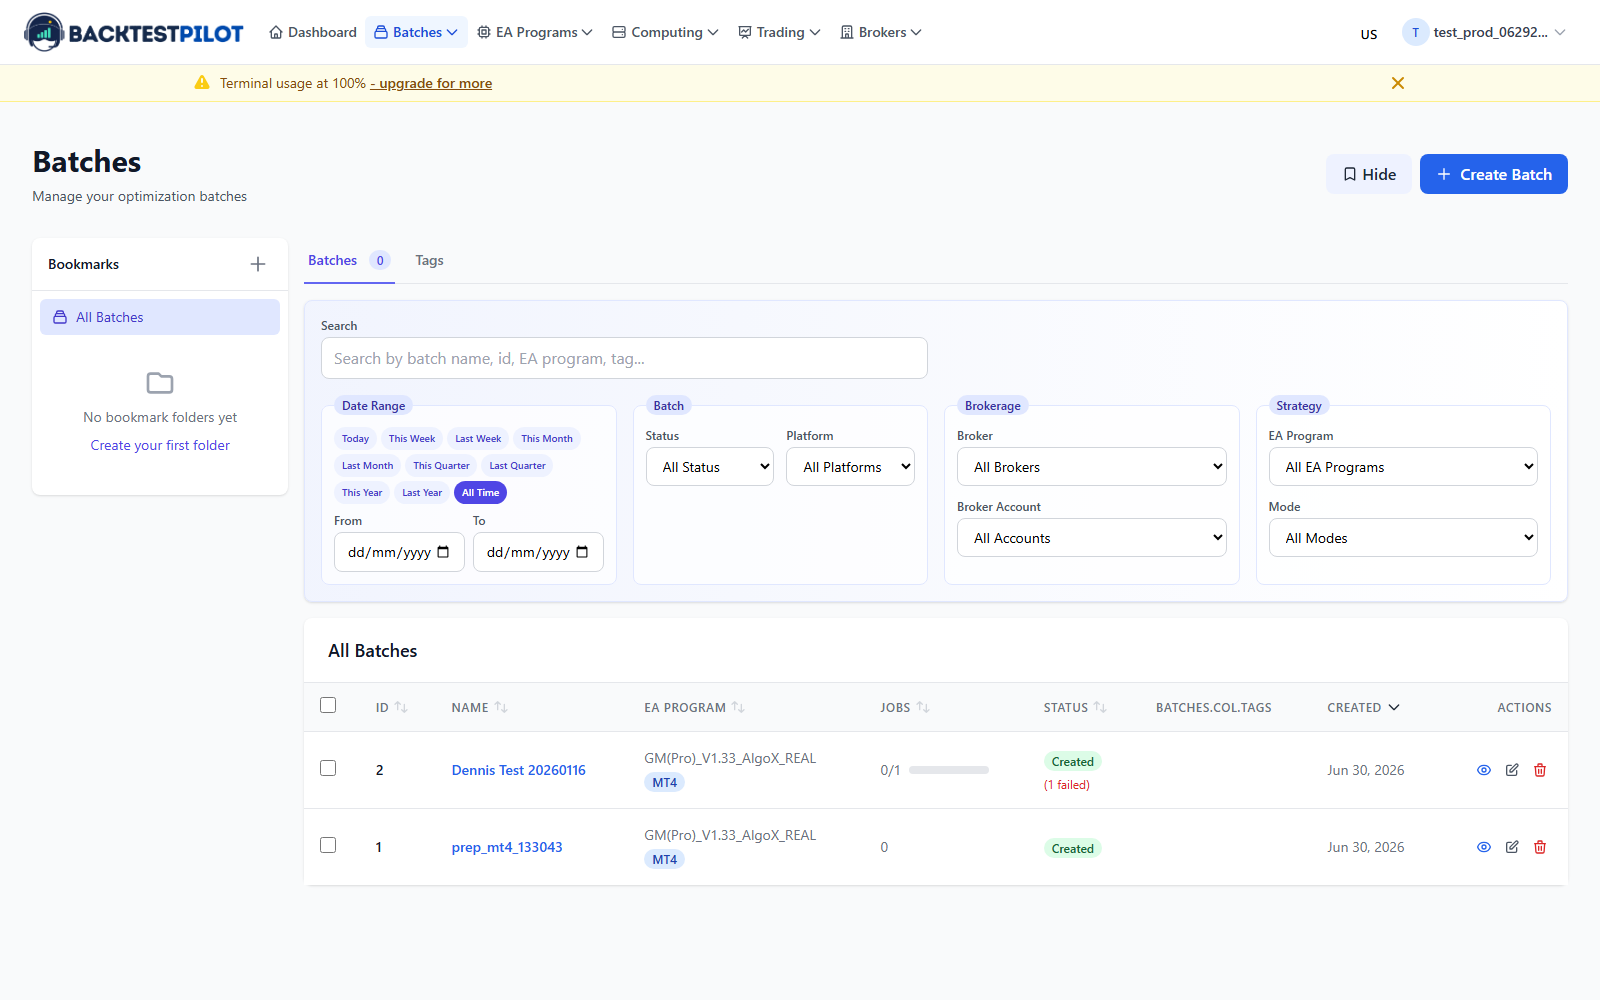Delete batch Dennis Test 20260116
The width and height of the screenshot is (1600, 1000).
(x=1540, y=770)
